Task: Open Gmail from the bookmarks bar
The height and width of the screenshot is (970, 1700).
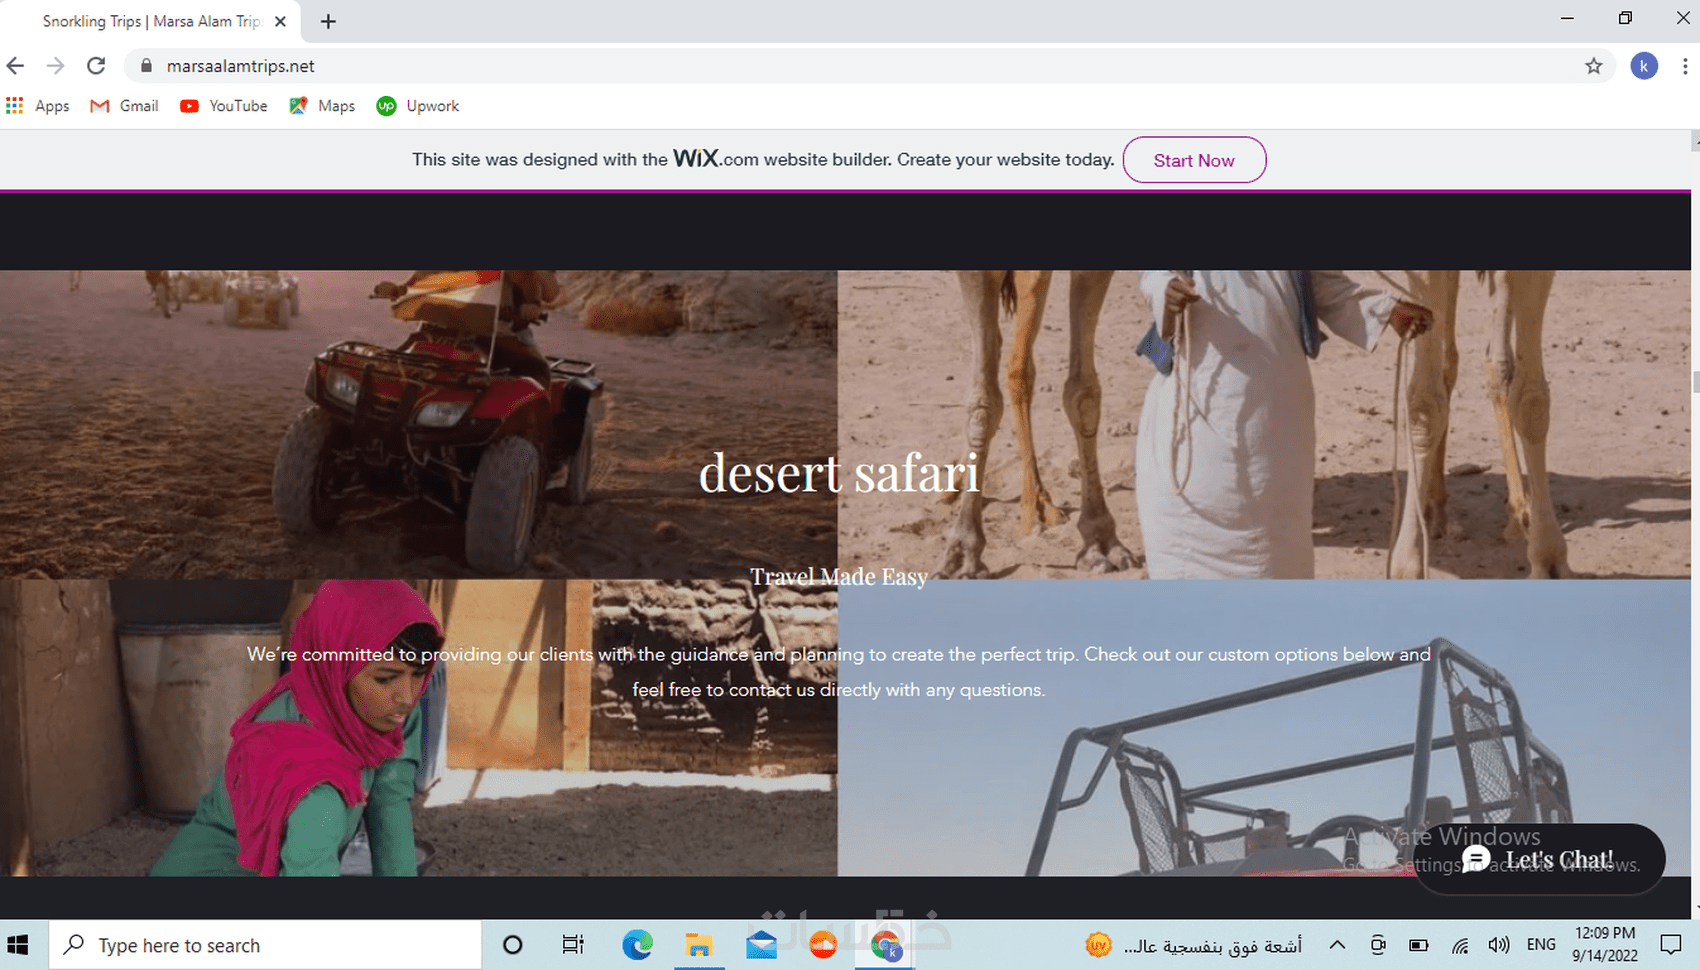Action: 123,105
